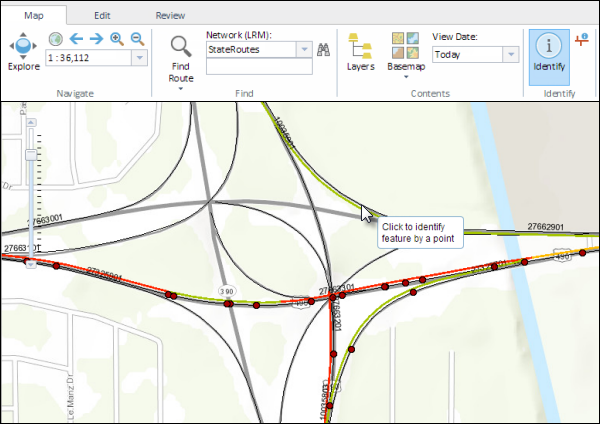This screenshot has width=600, height=424.
Task: Click the red event point on route 390
Action: pos(229,303)
